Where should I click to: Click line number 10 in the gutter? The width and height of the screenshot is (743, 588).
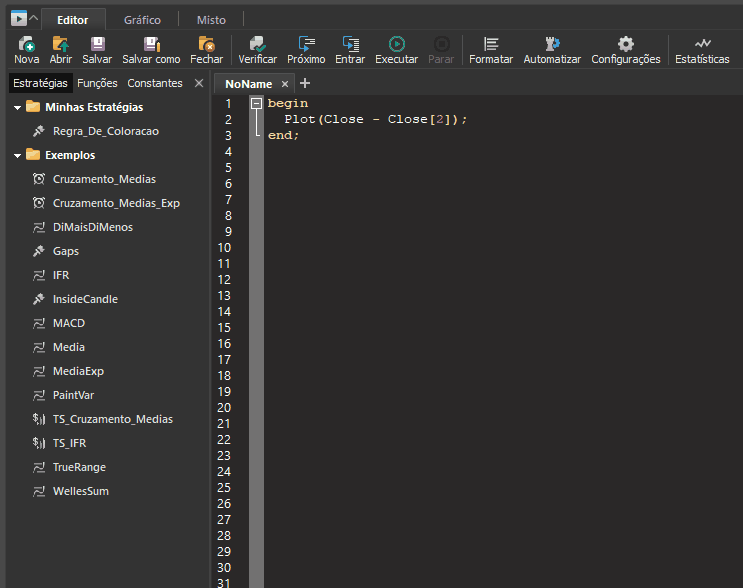click(x=224, y=248)
